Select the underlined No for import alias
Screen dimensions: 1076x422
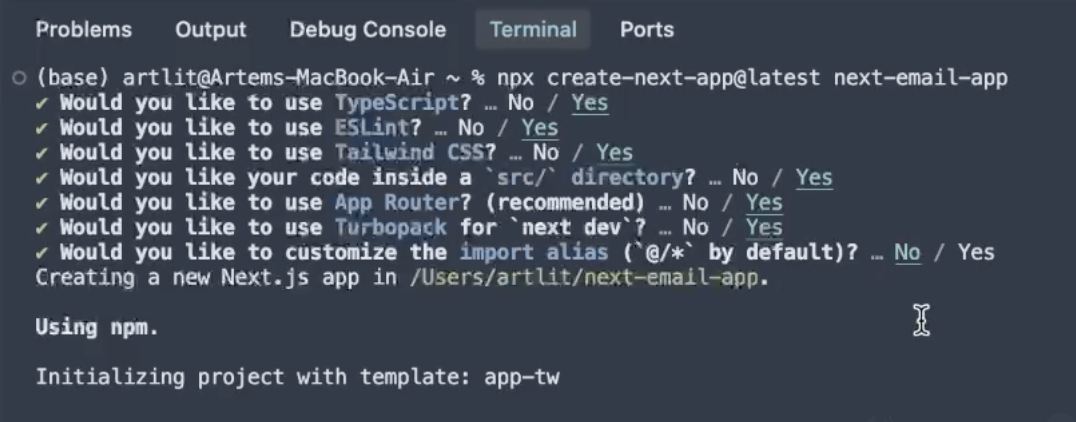(x=907, y=253)
